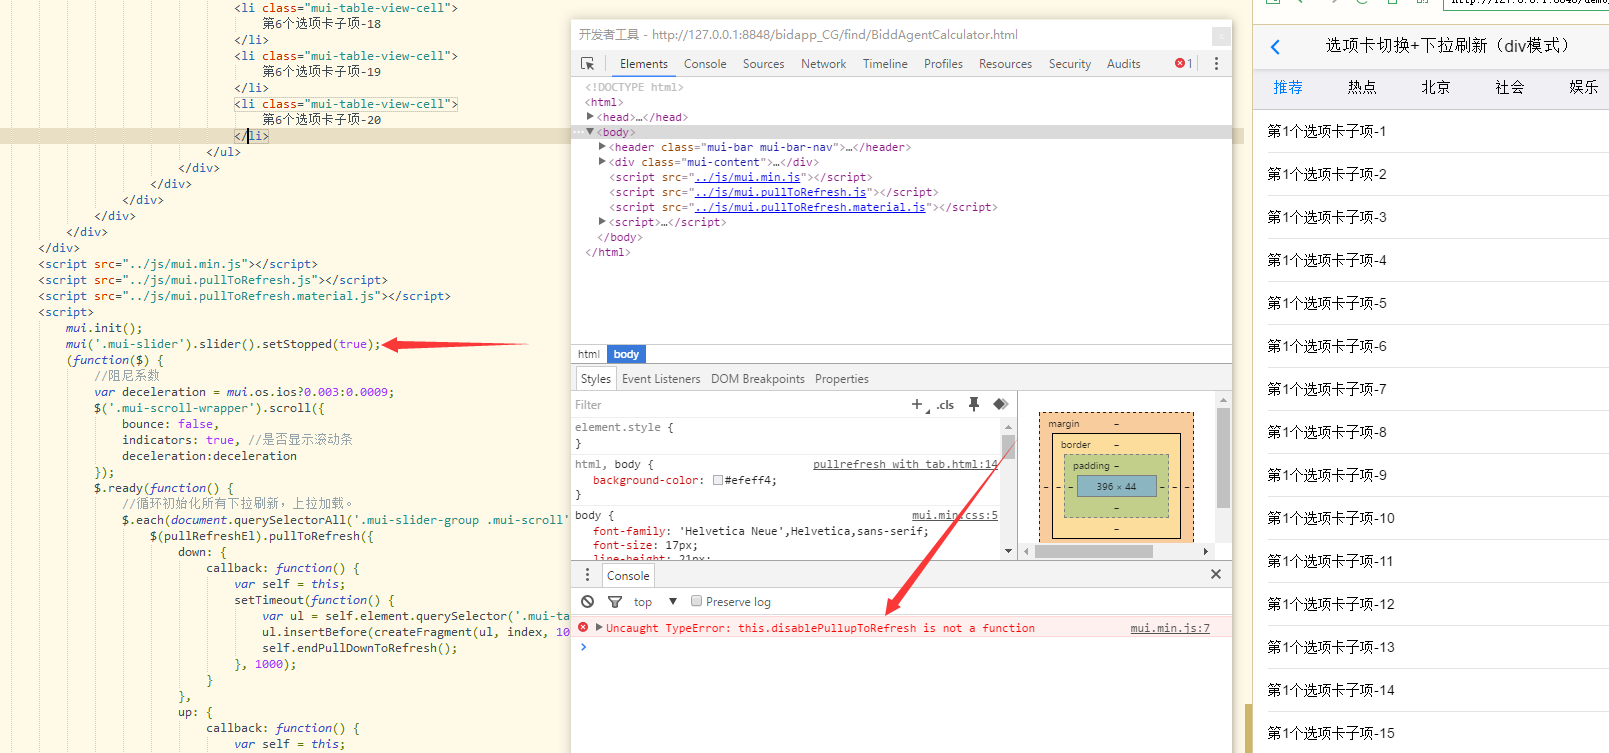Image resolution: width=1609 pixels, height=753 pixels.
Task: Focus the Styles Filter input field
Action: (x=730, y=405)
